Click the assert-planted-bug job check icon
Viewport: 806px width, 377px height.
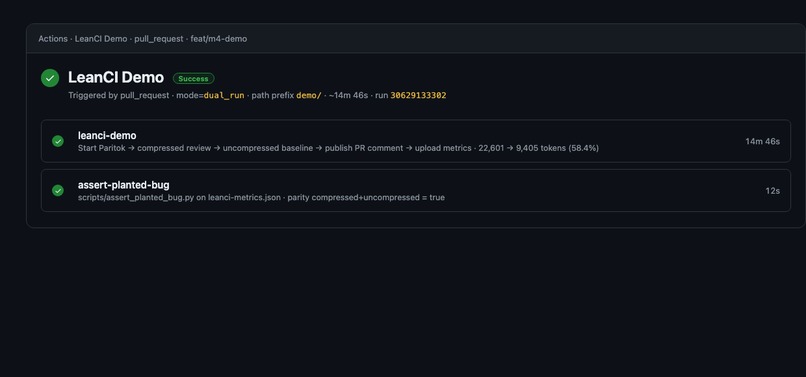pyautogui.click(x=58, y=190)
